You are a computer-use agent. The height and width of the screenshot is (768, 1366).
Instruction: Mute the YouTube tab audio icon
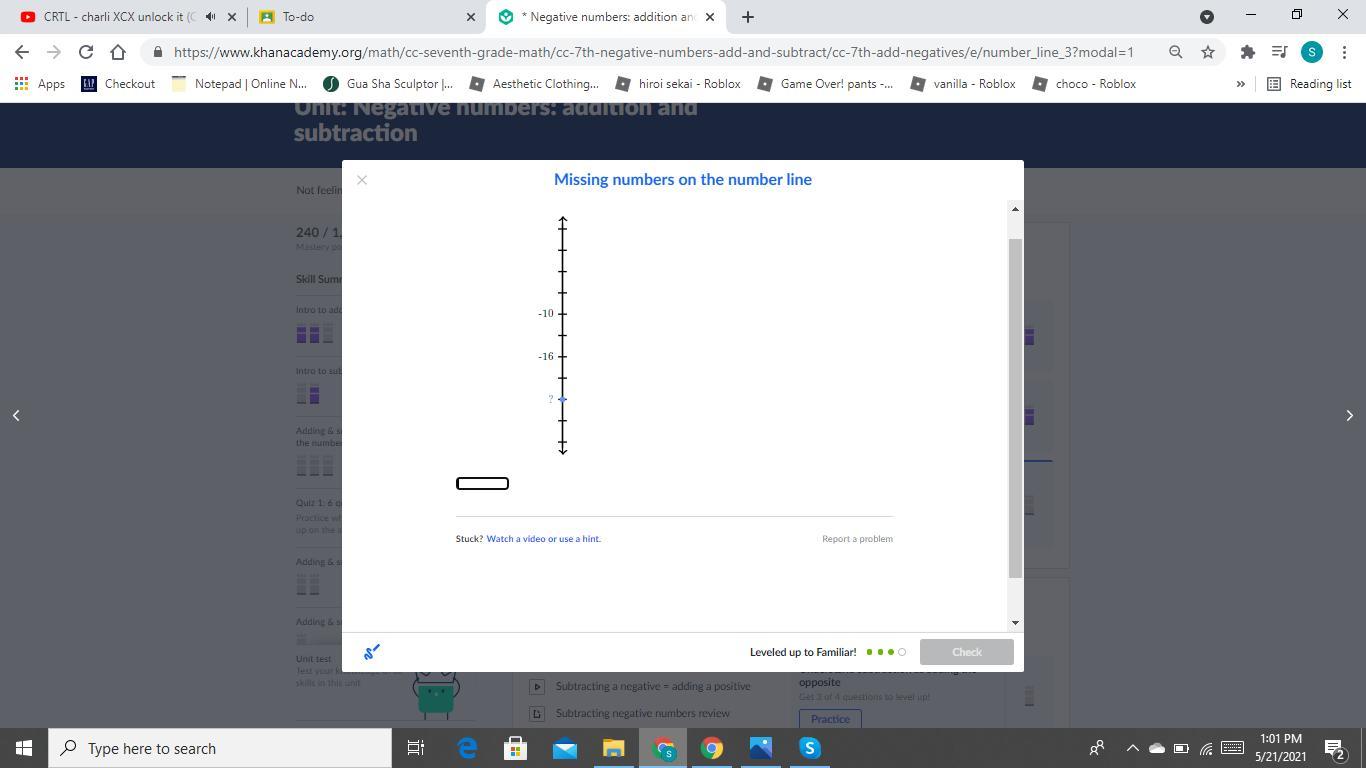pyautogui.click(x=210, y=17)
